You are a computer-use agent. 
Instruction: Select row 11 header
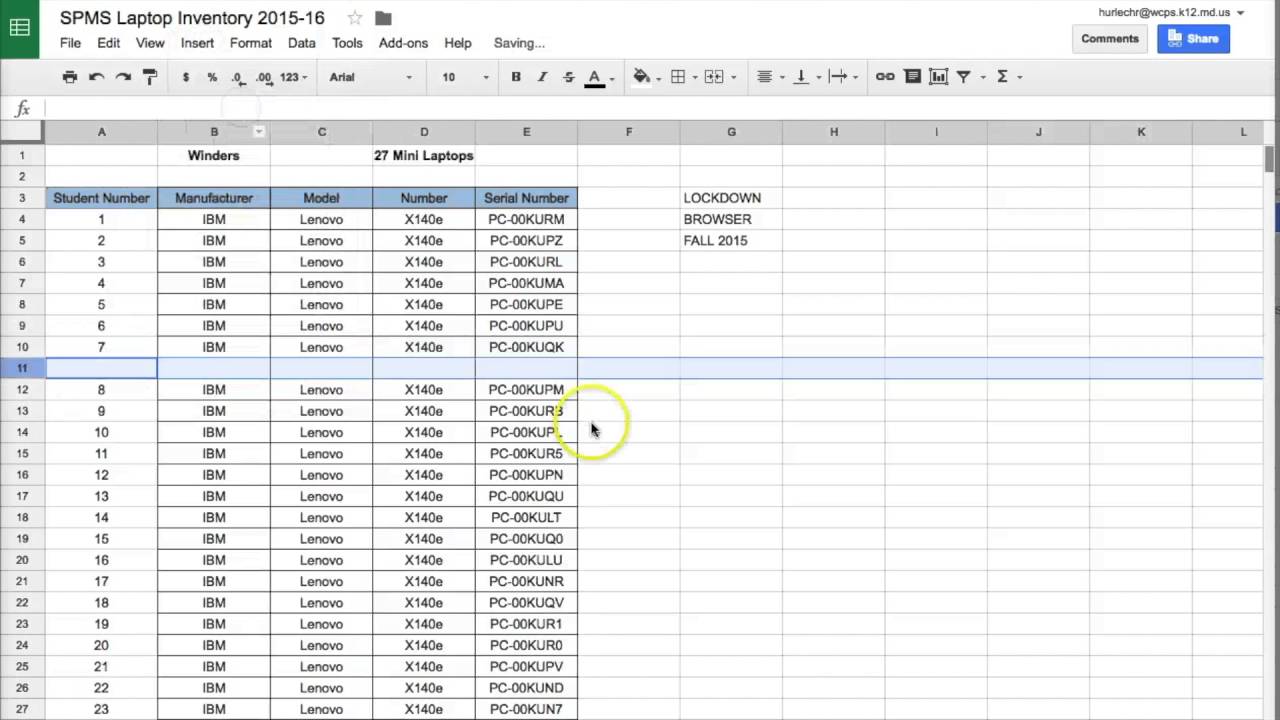pos(22,368)
